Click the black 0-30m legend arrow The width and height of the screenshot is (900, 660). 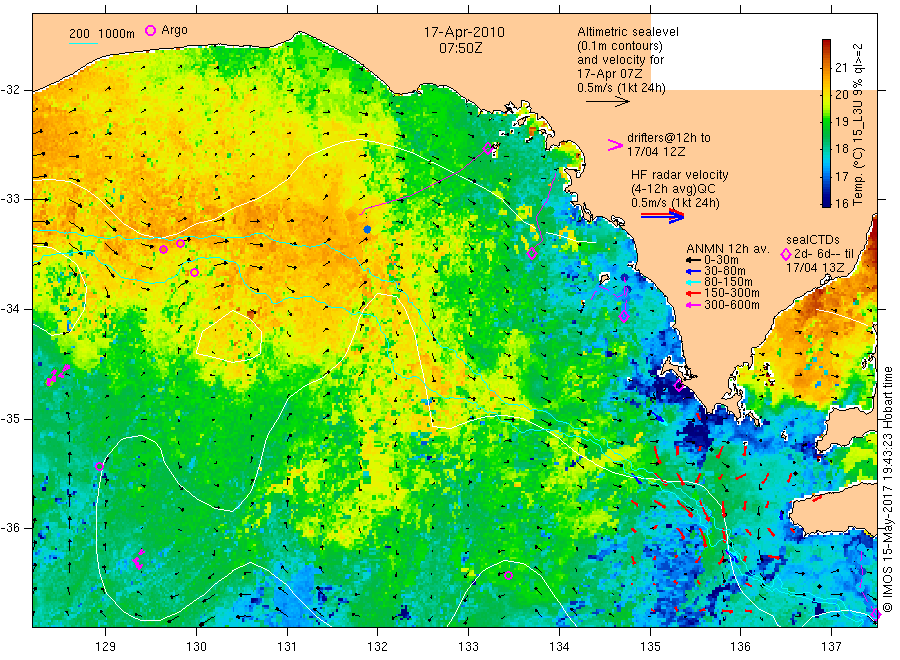[x=693, y=260]
